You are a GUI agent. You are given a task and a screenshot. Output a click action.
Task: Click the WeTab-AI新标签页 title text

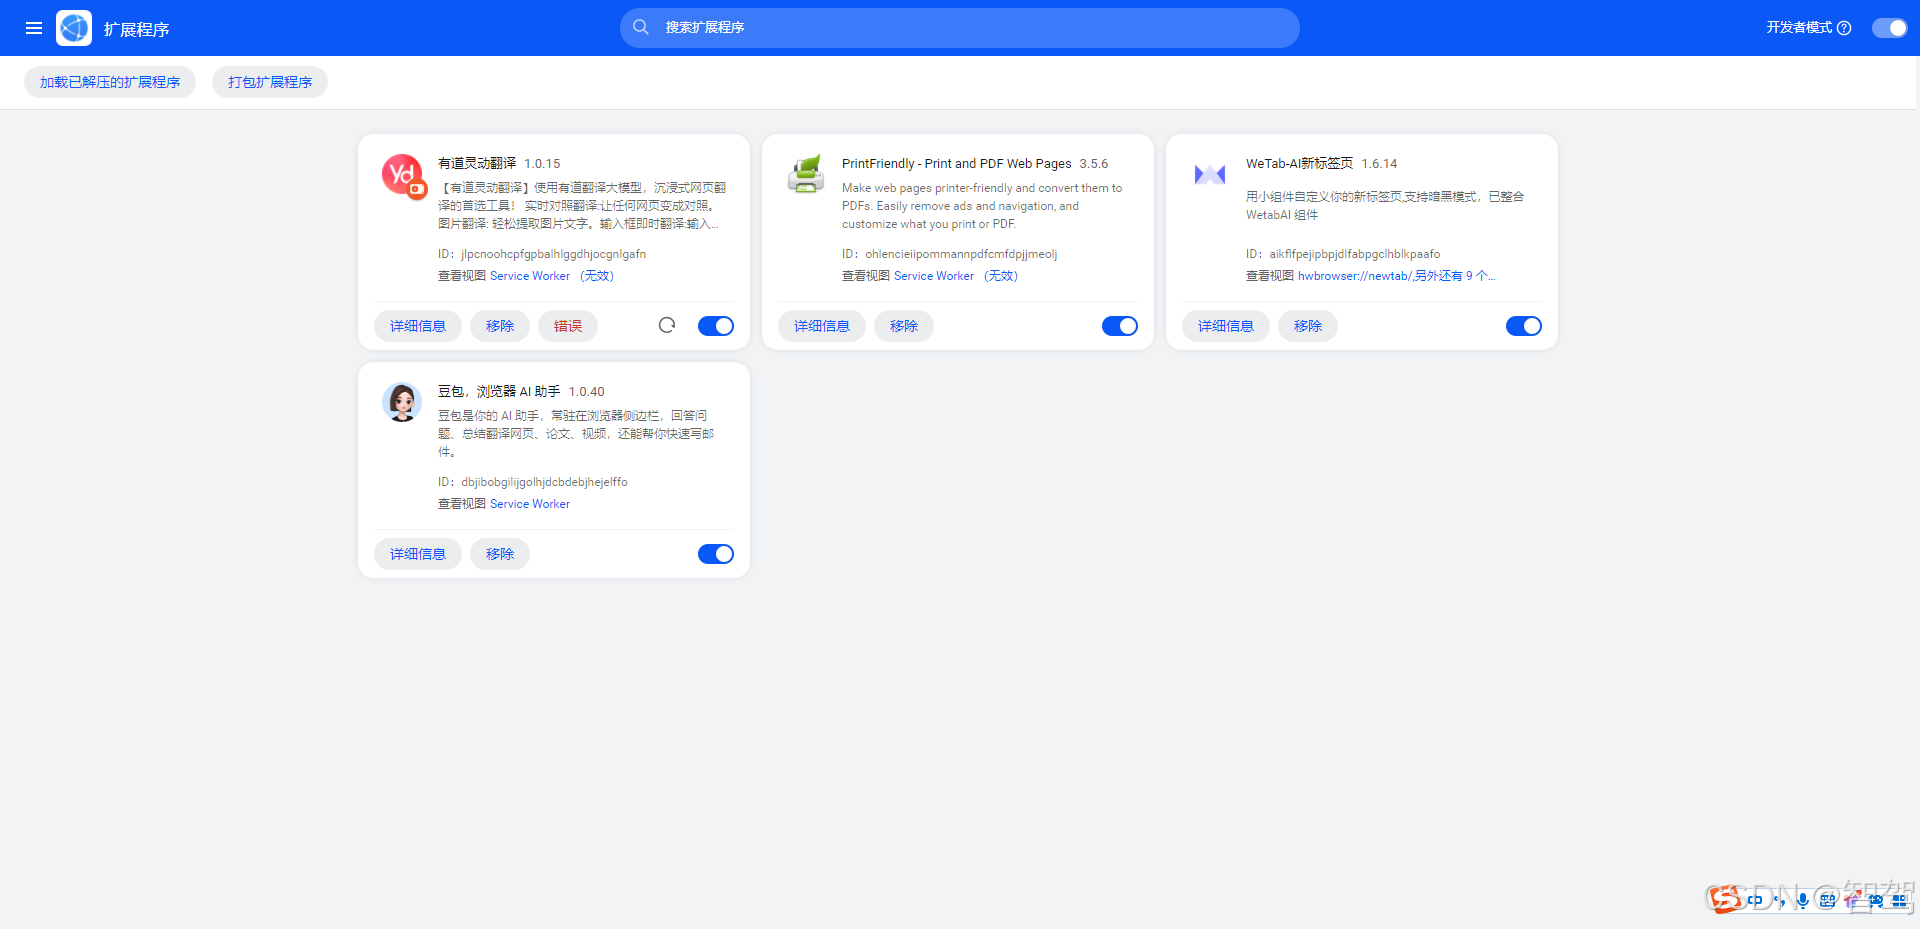[1299, 163]
